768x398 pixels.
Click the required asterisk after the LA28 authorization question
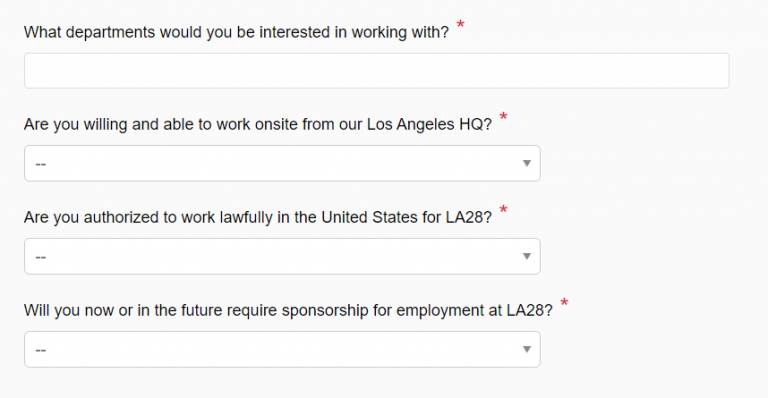[x=503, y=210]
